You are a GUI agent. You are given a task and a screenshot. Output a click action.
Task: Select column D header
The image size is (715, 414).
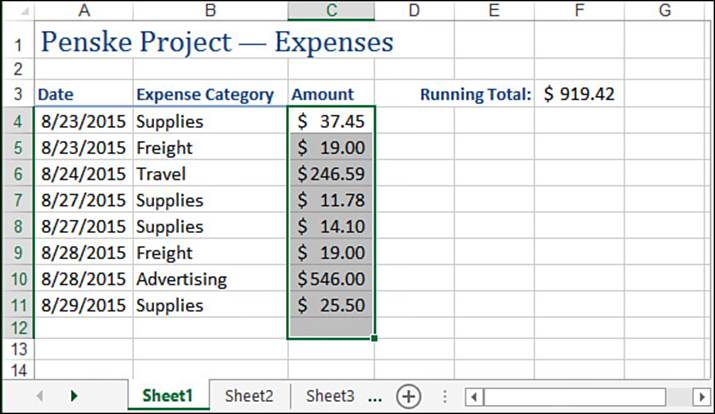(414, 10)
